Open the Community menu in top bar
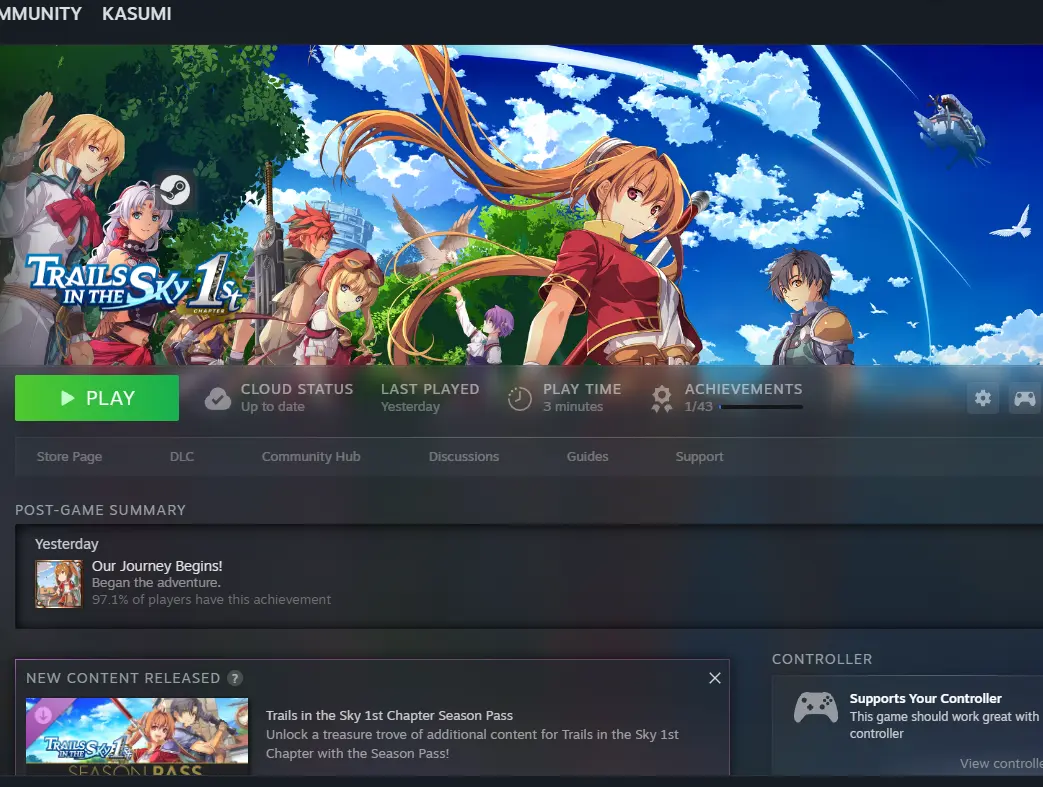This screenshot has width=1043, height=787. tap(41, 13)
